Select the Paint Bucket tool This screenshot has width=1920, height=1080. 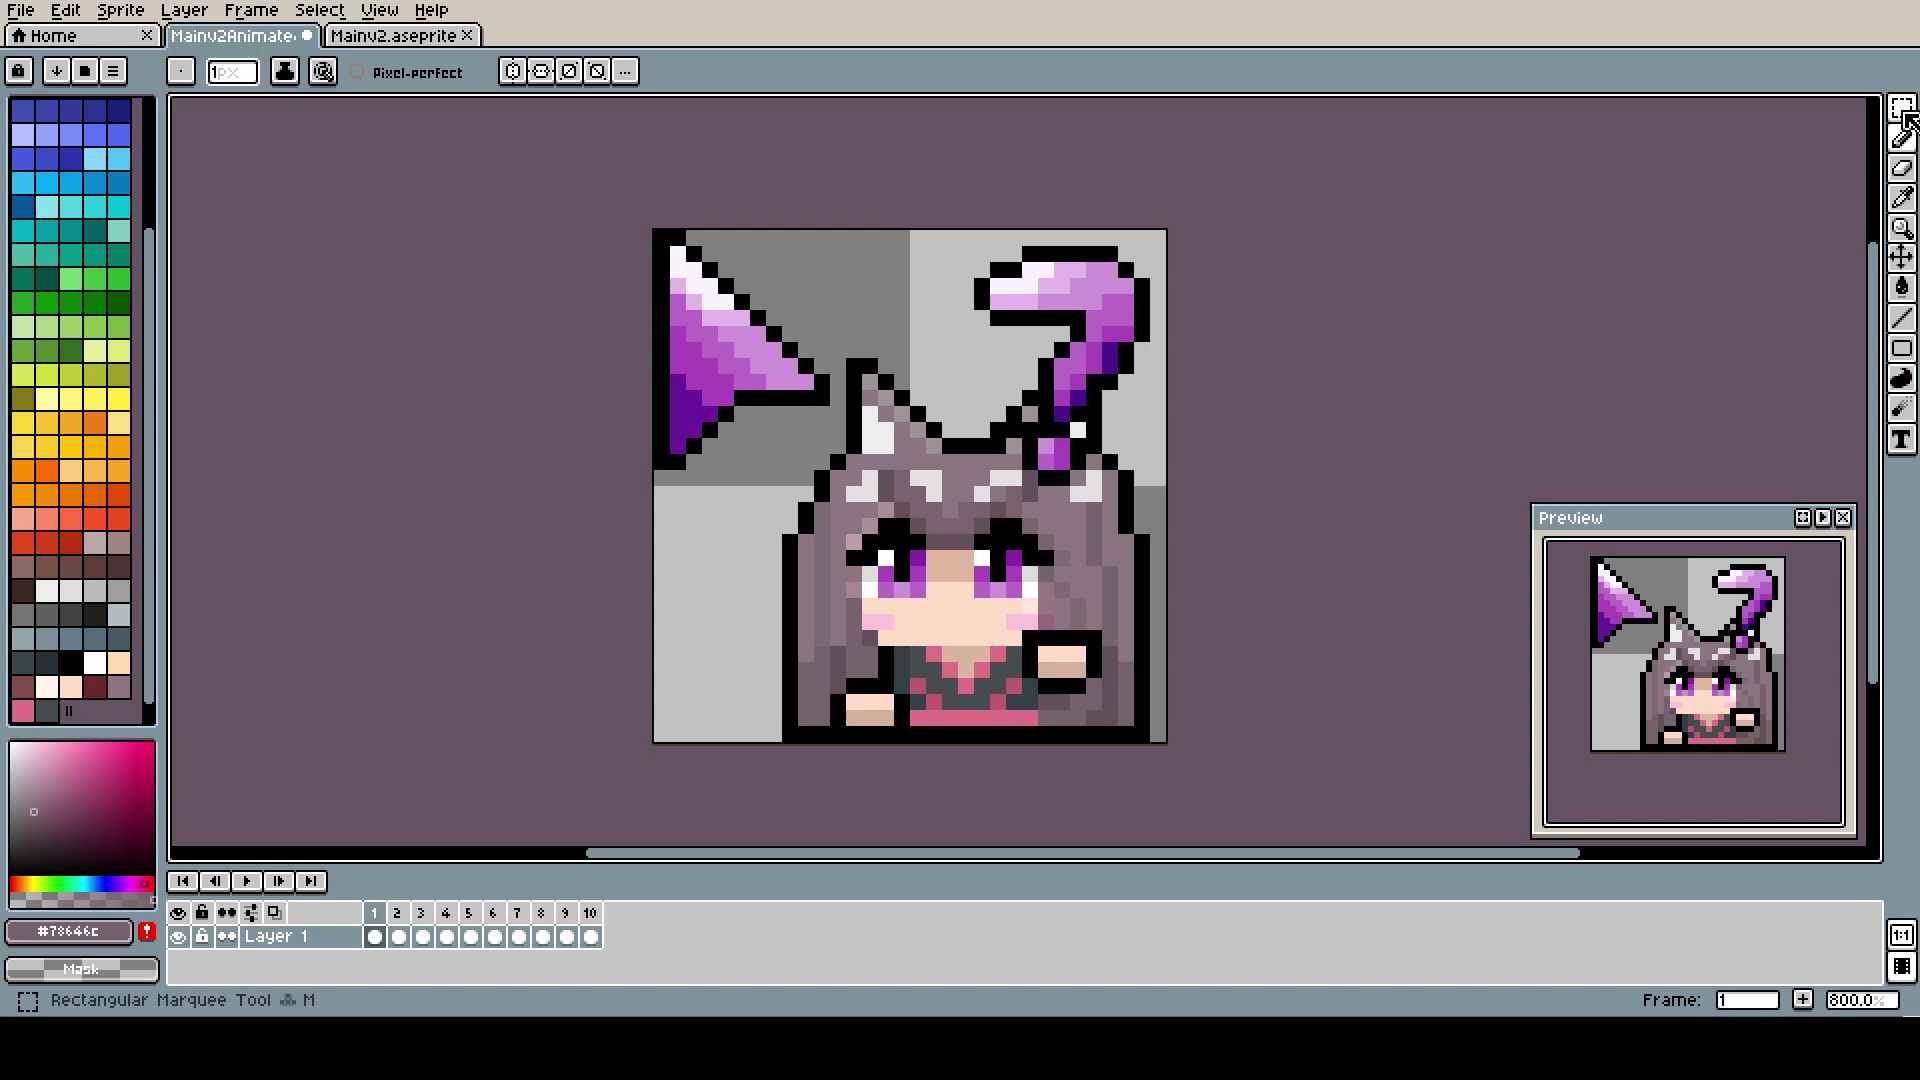coord(1901,288)
